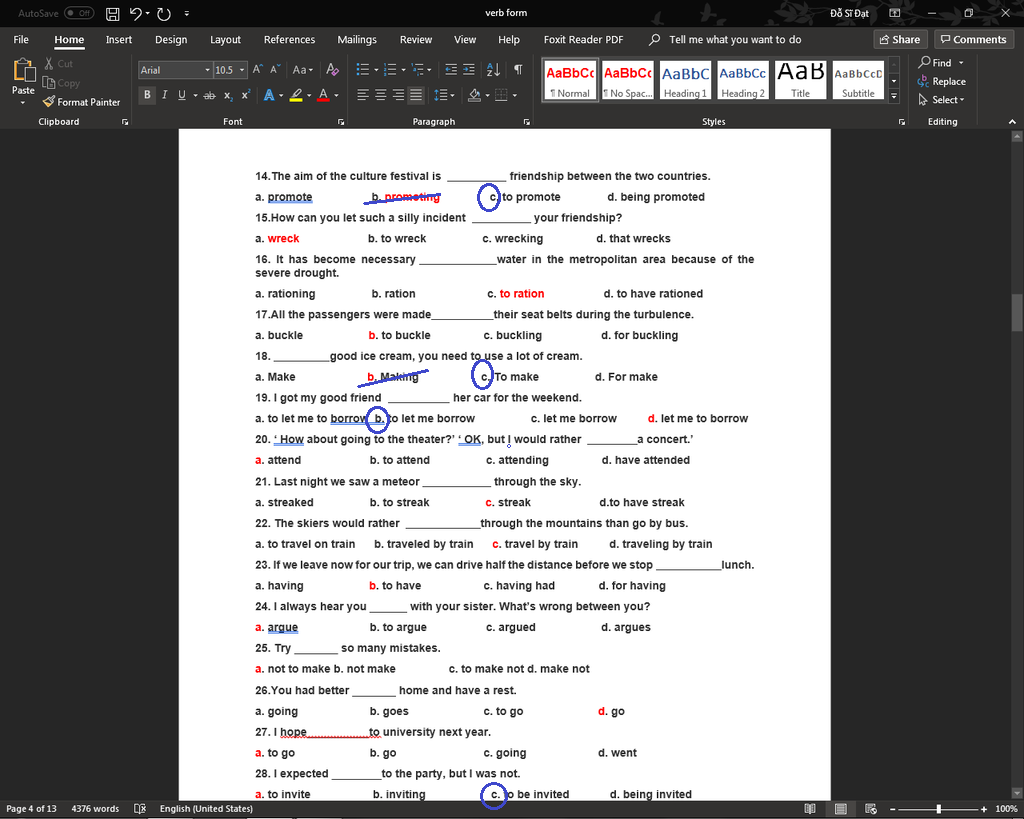The image size is (1024, 819).
Task: Center the paragraph text
Action: point(381,95)
